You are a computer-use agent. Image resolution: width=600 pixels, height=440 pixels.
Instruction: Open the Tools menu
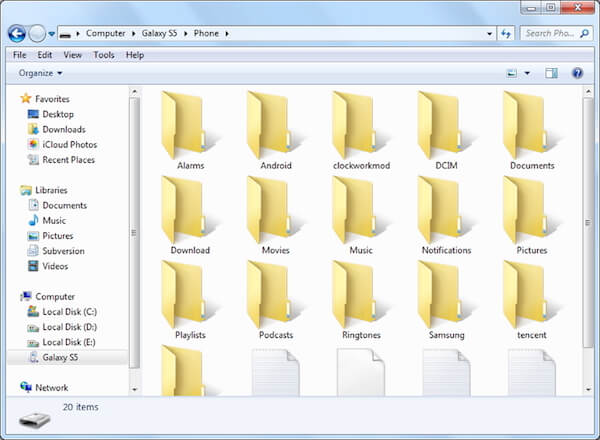click(104, 55)
